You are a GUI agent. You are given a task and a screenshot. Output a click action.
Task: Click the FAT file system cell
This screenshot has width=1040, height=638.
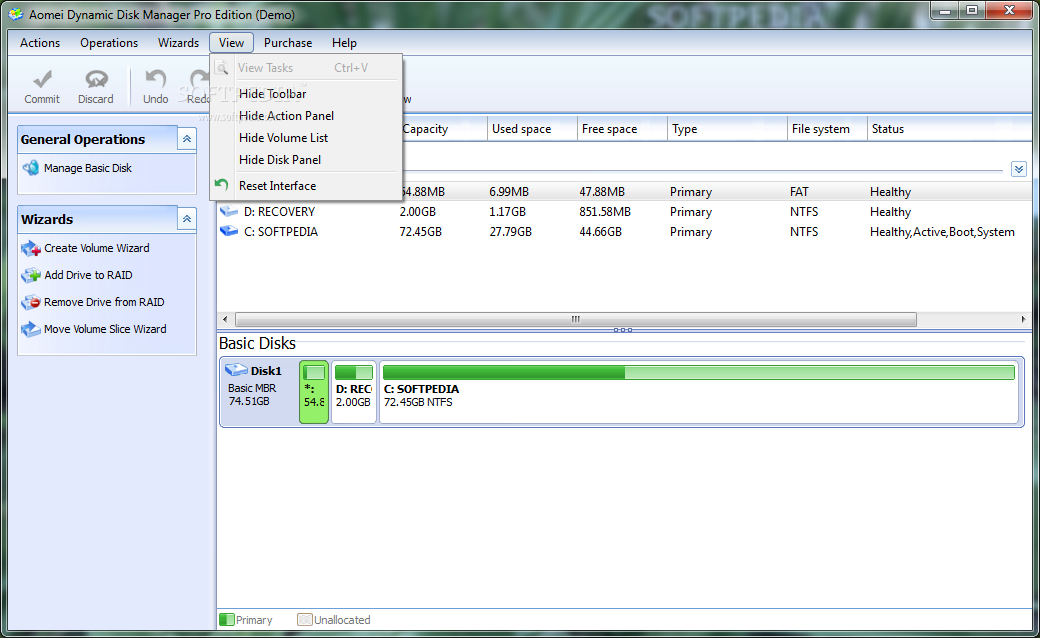coord(799,192)
